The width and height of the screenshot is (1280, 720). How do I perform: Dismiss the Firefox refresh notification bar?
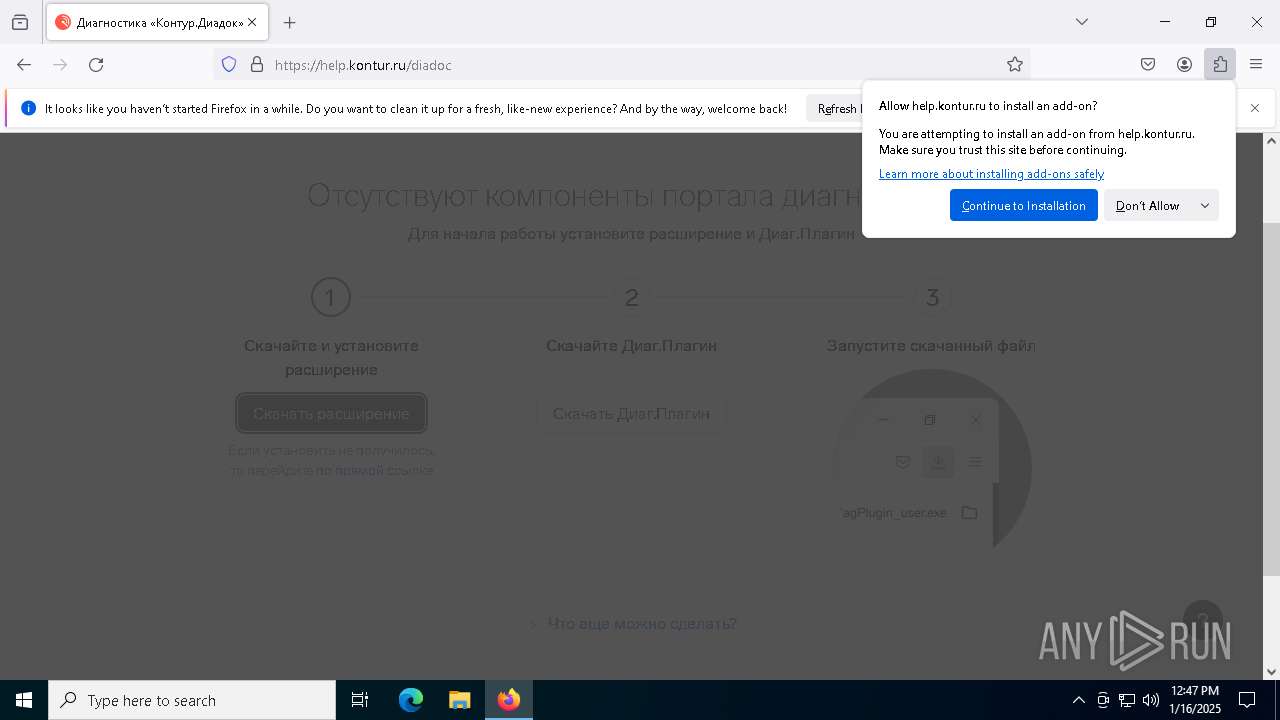point(1255,108)
